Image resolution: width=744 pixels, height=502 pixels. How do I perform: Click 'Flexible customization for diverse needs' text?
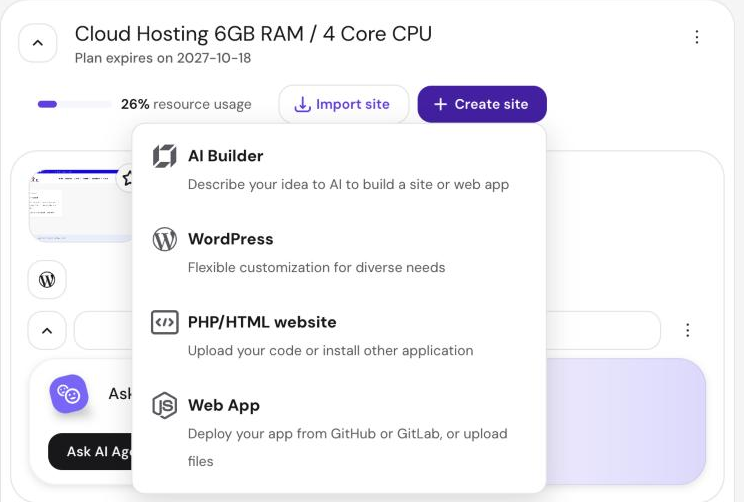click(316, 268)
